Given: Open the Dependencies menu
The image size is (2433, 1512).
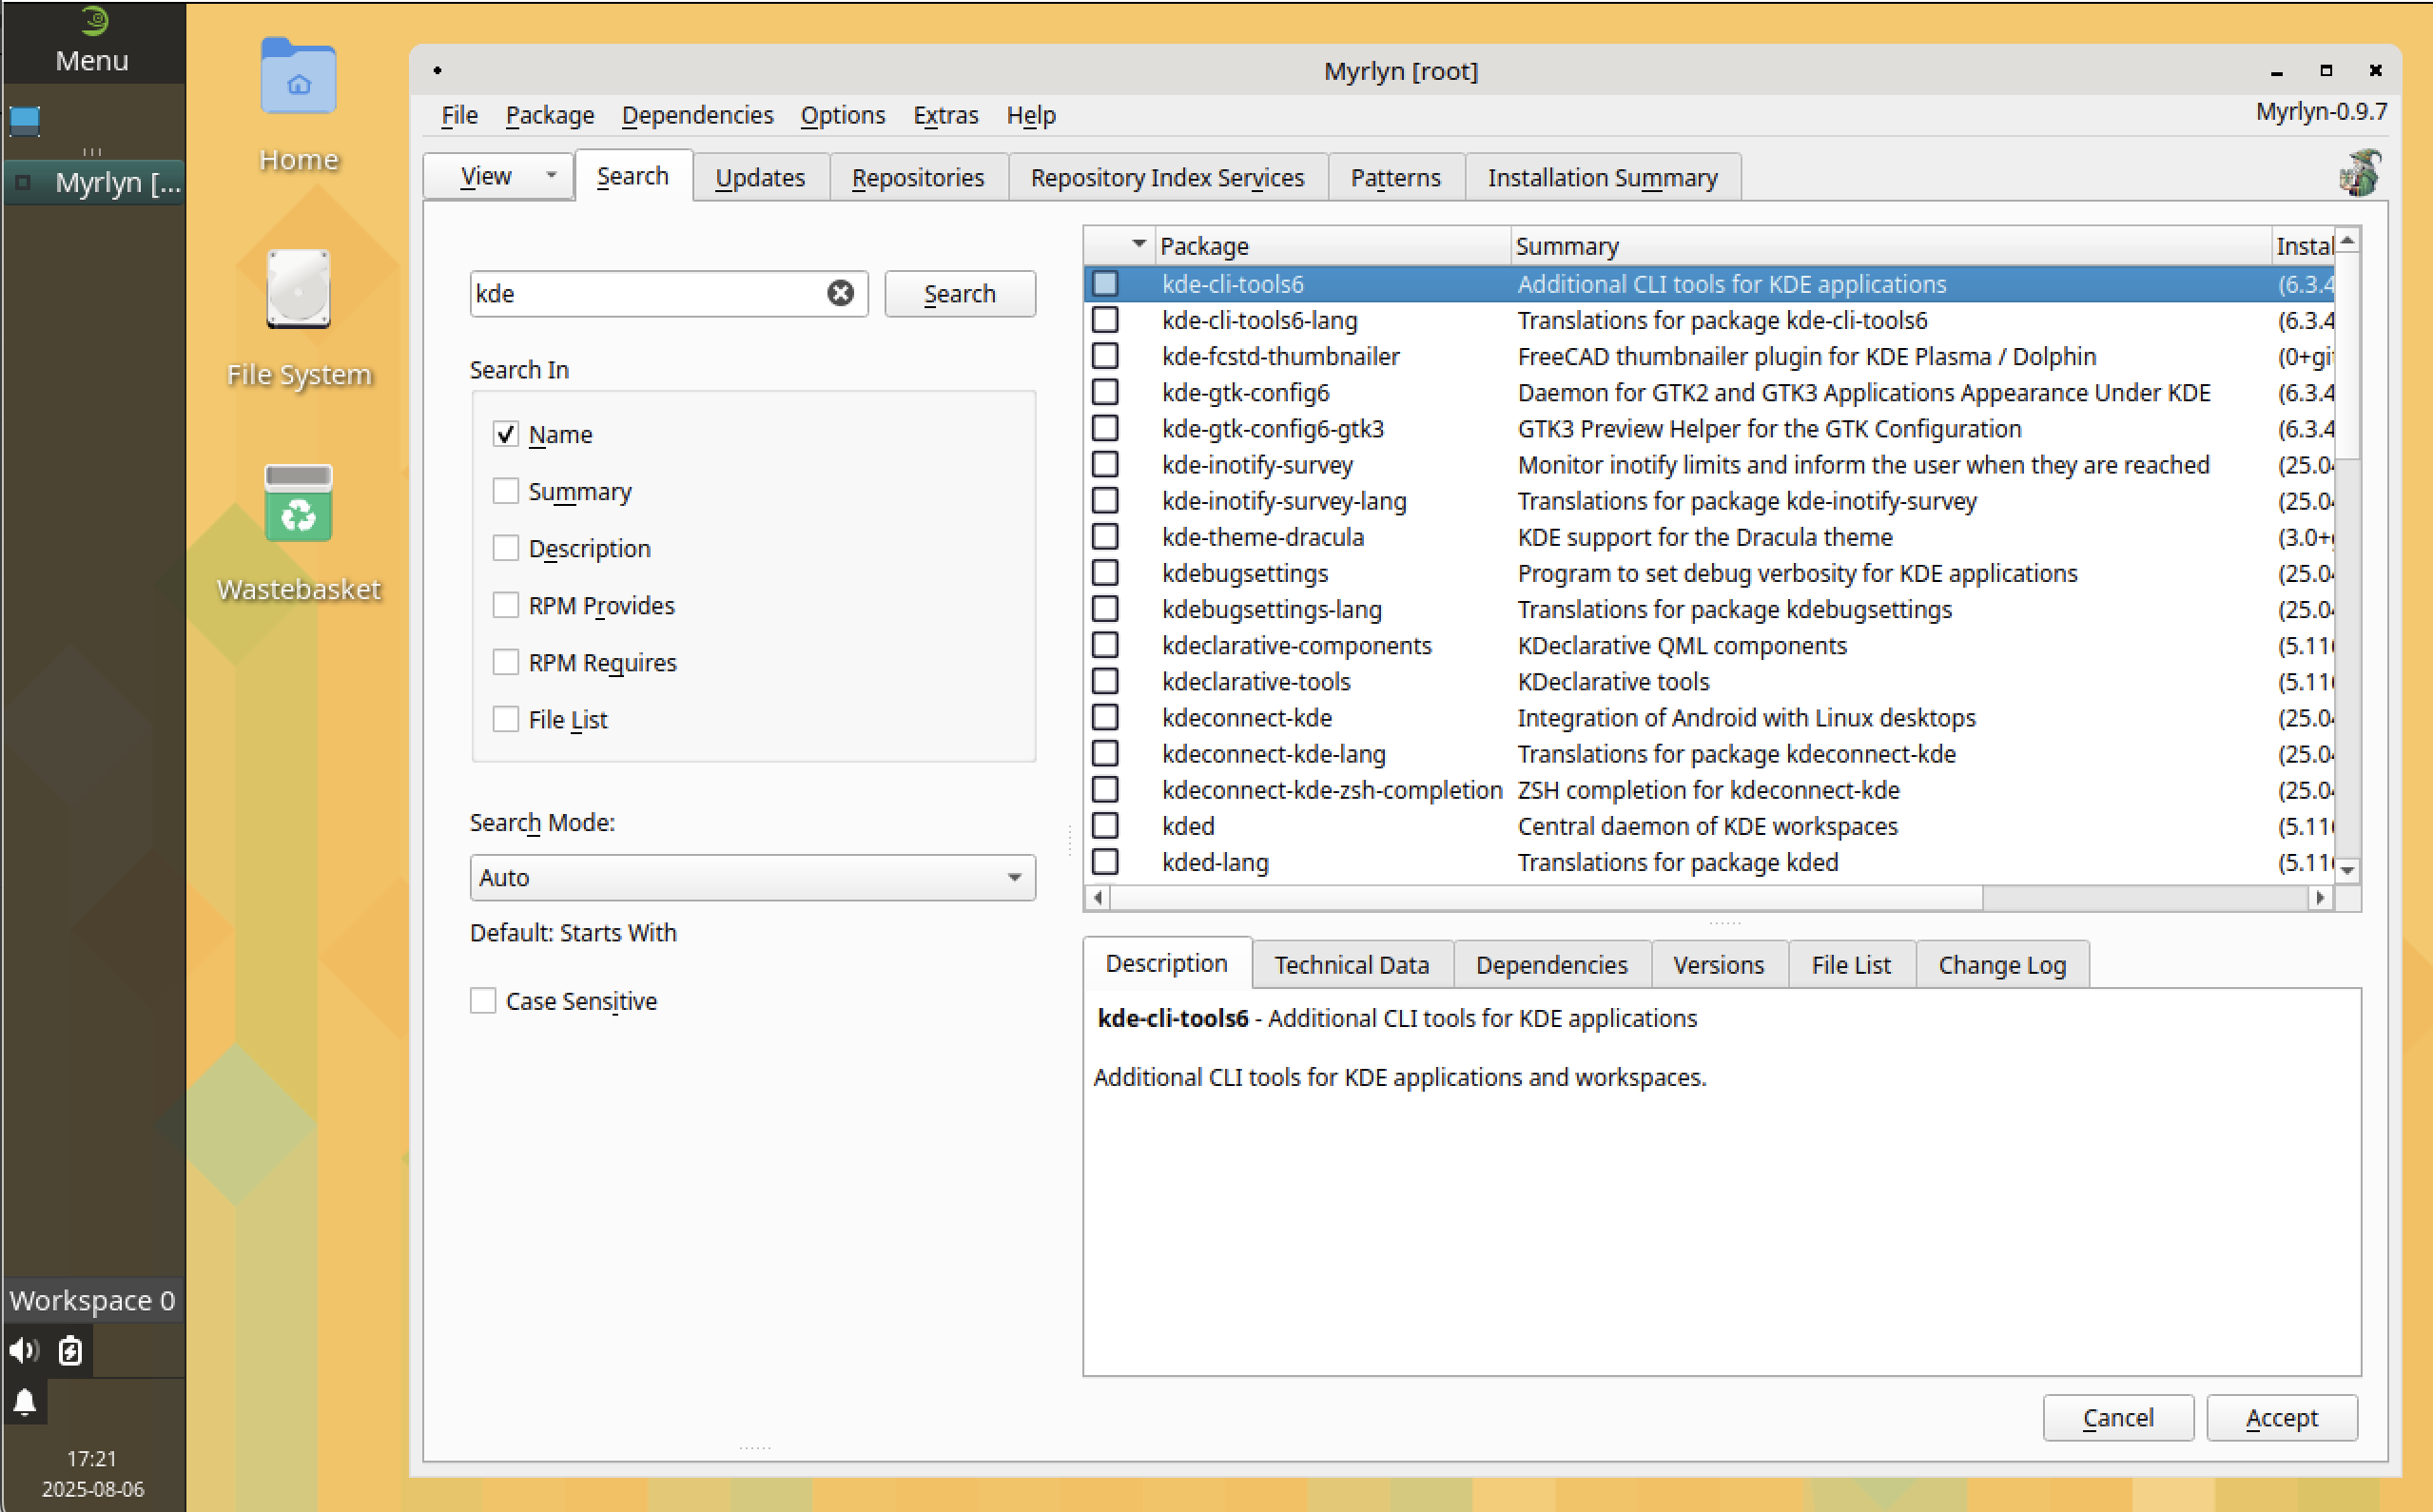Looking at the screenshot, I should (x=697, y=115).
